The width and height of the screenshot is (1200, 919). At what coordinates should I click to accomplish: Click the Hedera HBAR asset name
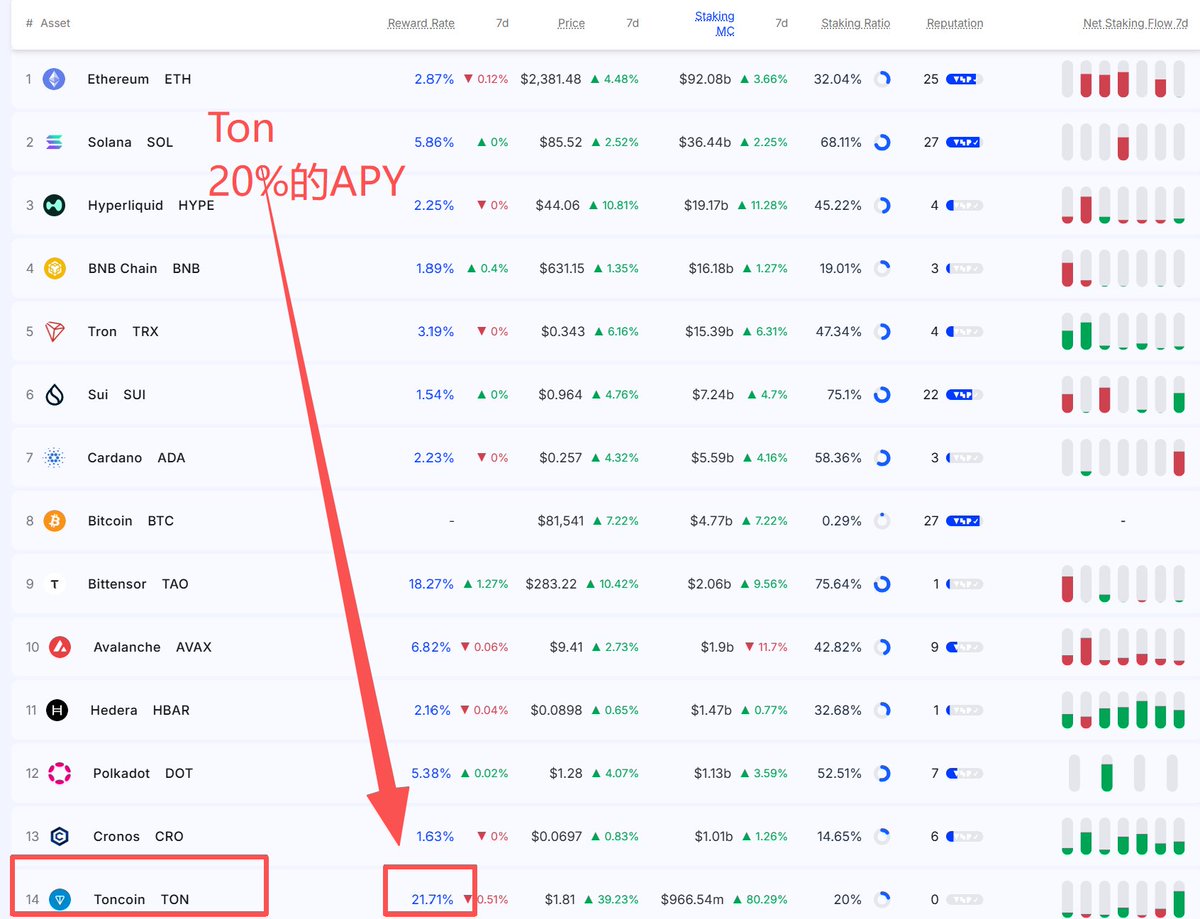[140, 710]
